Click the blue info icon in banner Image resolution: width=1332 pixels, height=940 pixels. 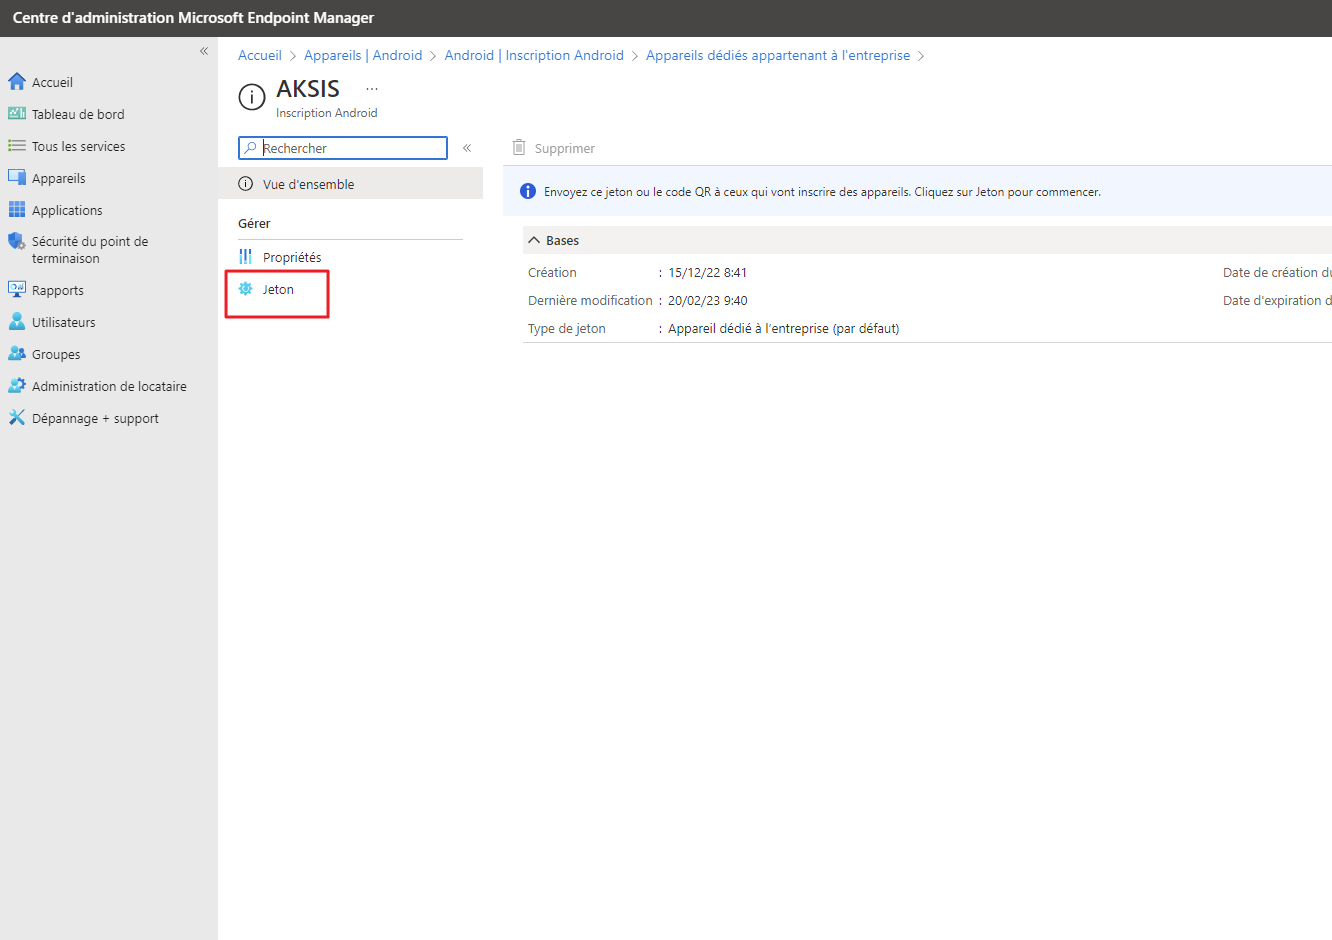click(528, 191)
